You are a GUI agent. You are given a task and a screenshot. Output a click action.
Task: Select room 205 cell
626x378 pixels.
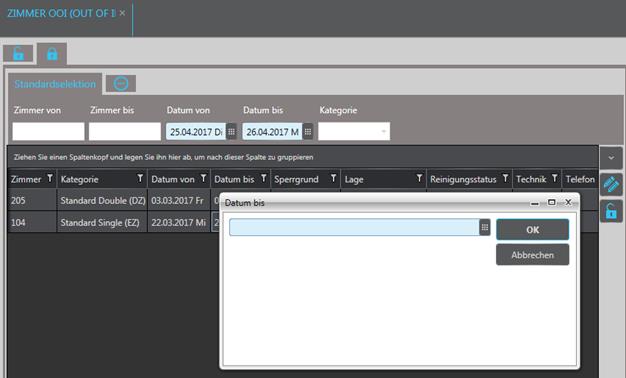(x=32, y=200)
